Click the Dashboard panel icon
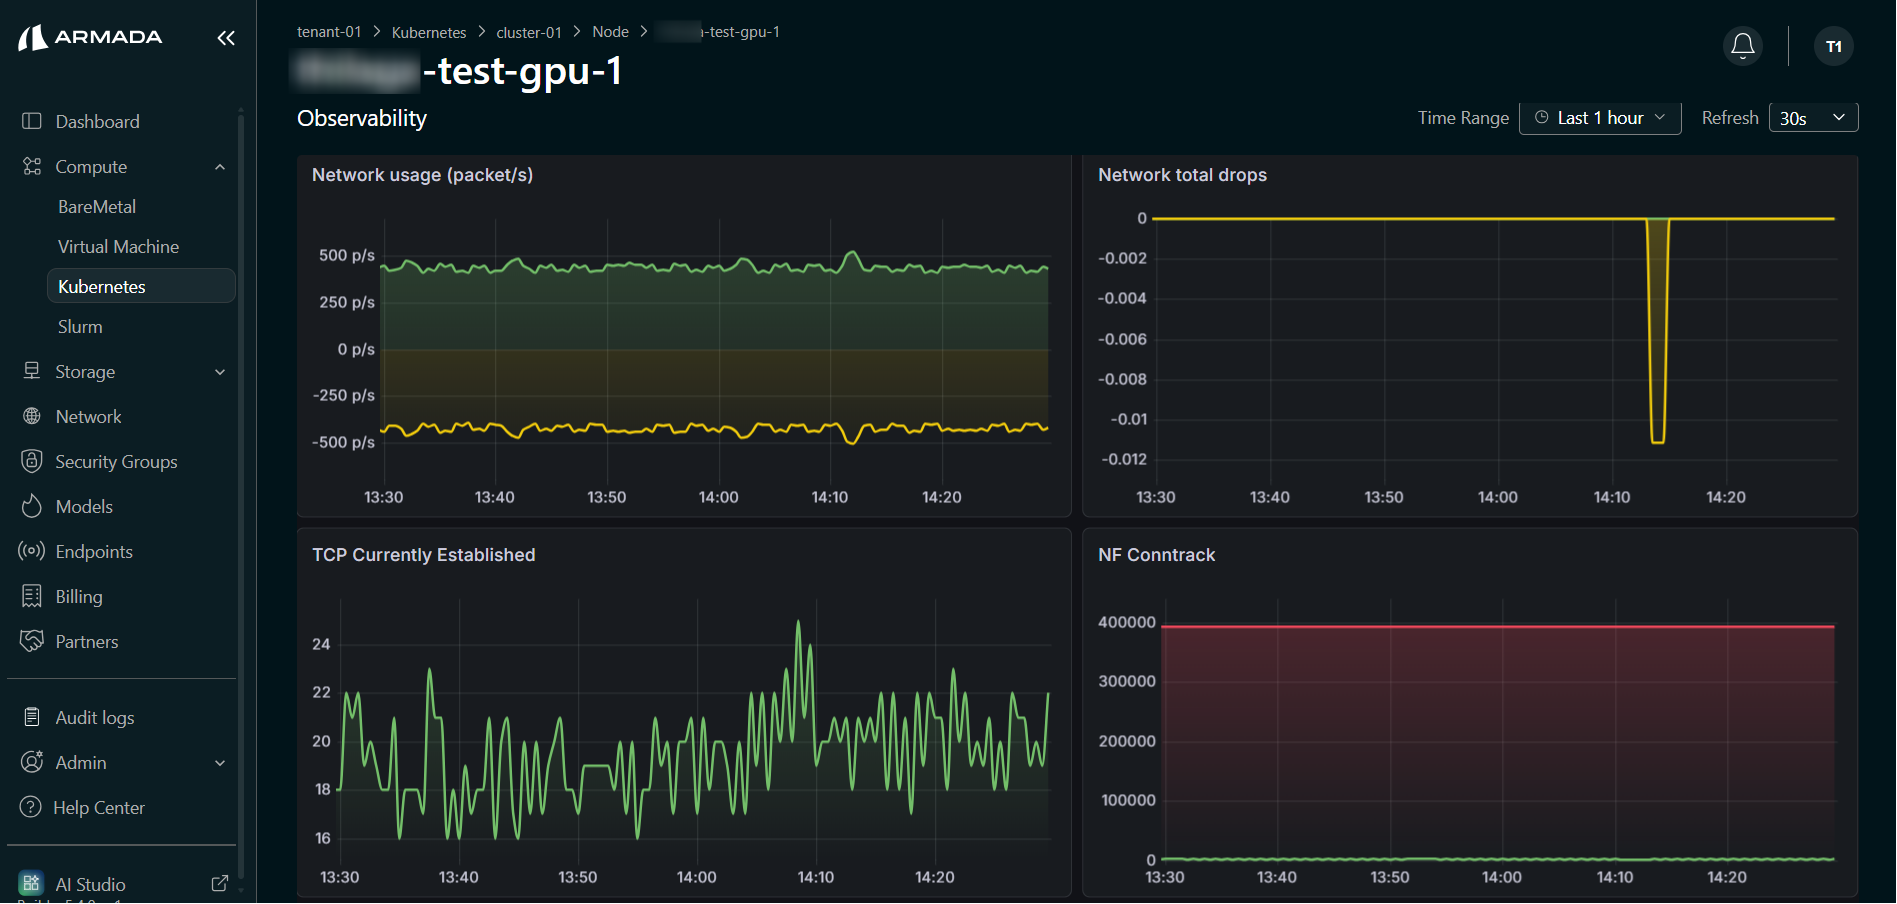This screenshot has width=1897, height=904. coord(32,121)
